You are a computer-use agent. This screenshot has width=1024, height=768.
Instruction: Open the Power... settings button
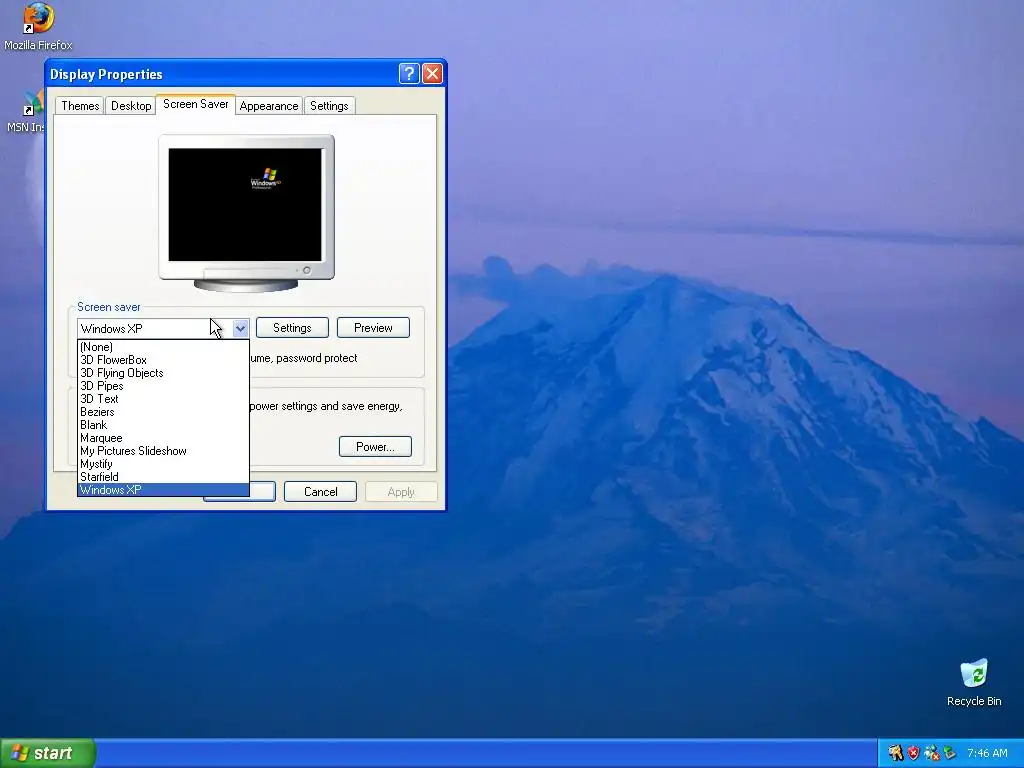(375, 447)
